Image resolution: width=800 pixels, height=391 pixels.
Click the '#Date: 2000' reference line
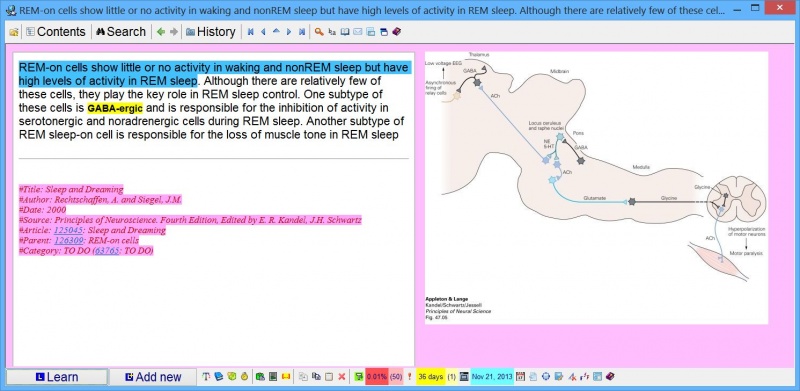[42, 210]
